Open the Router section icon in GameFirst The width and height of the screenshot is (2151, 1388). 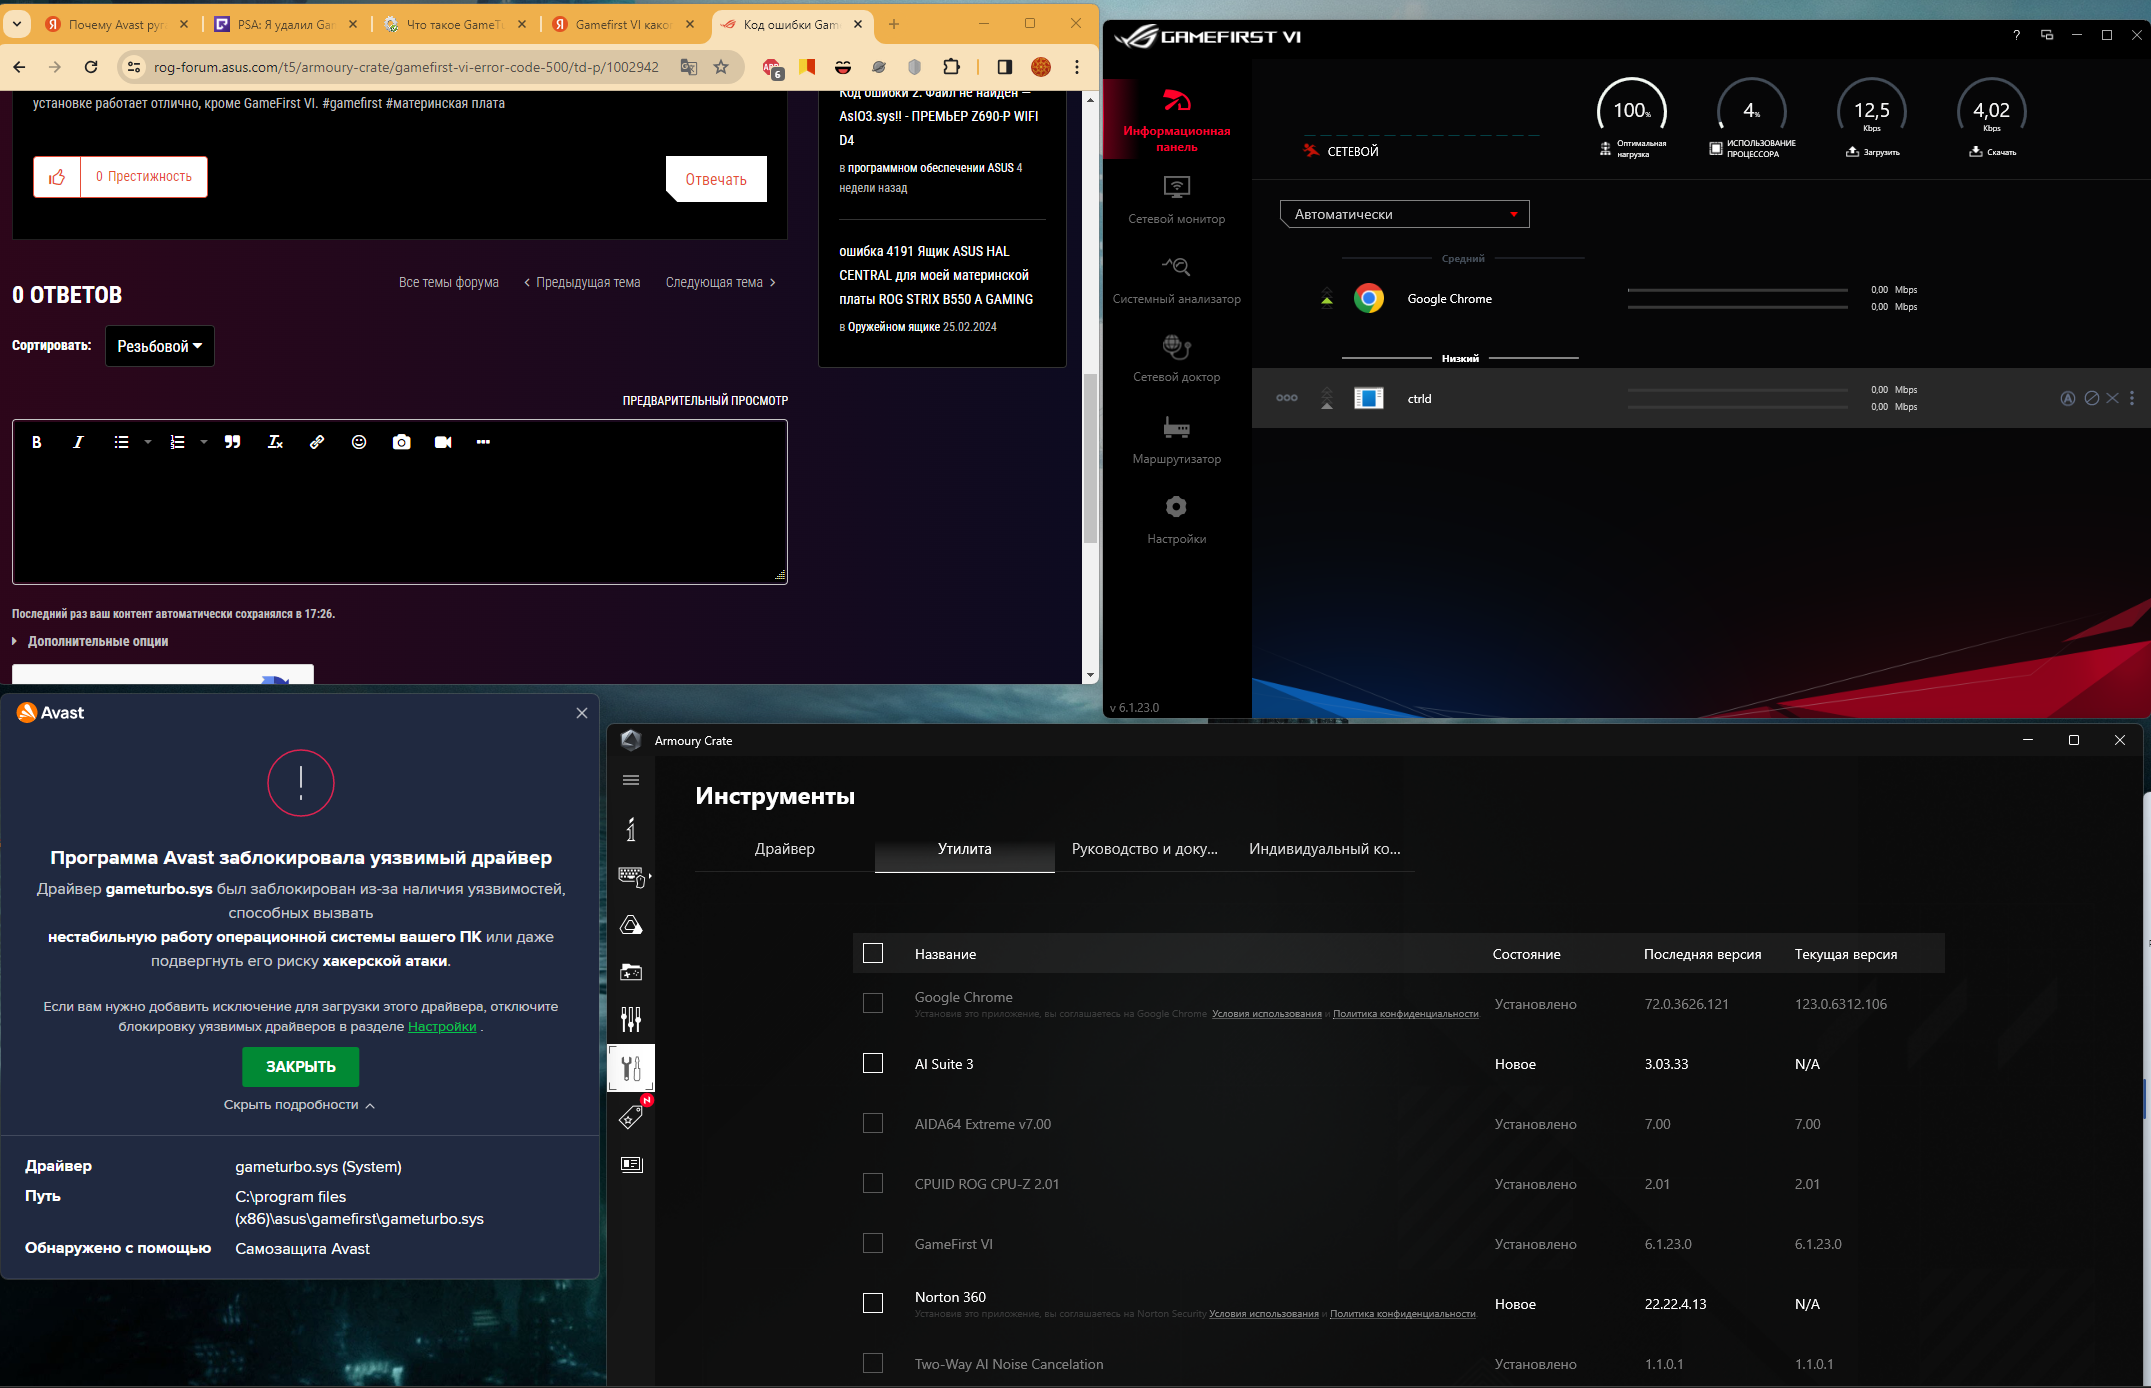coord(1176,428)
